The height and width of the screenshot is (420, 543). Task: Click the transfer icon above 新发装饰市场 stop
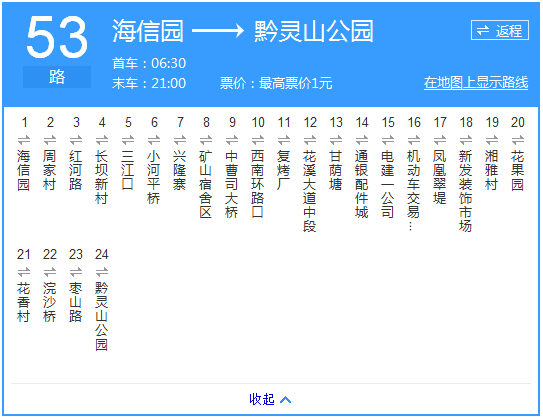(465, 140)
